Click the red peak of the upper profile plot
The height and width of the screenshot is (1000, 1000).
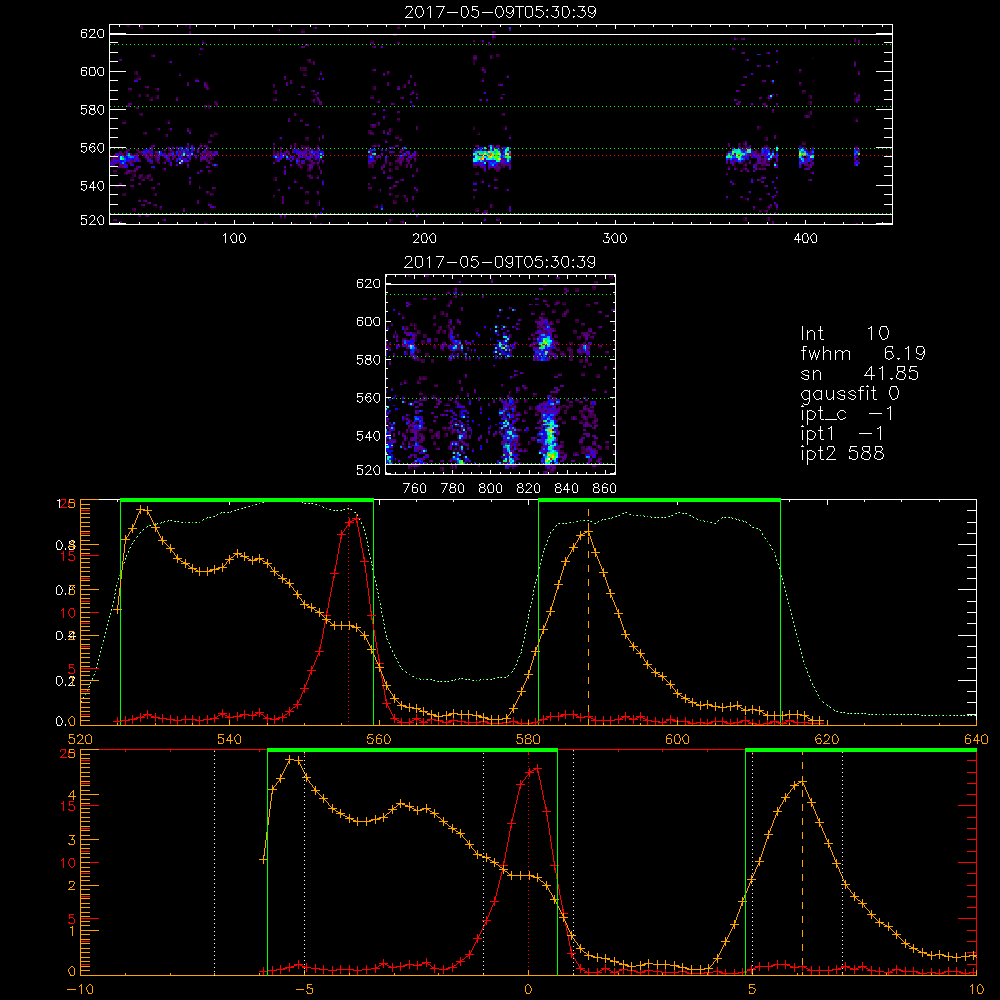click(354, 520)
